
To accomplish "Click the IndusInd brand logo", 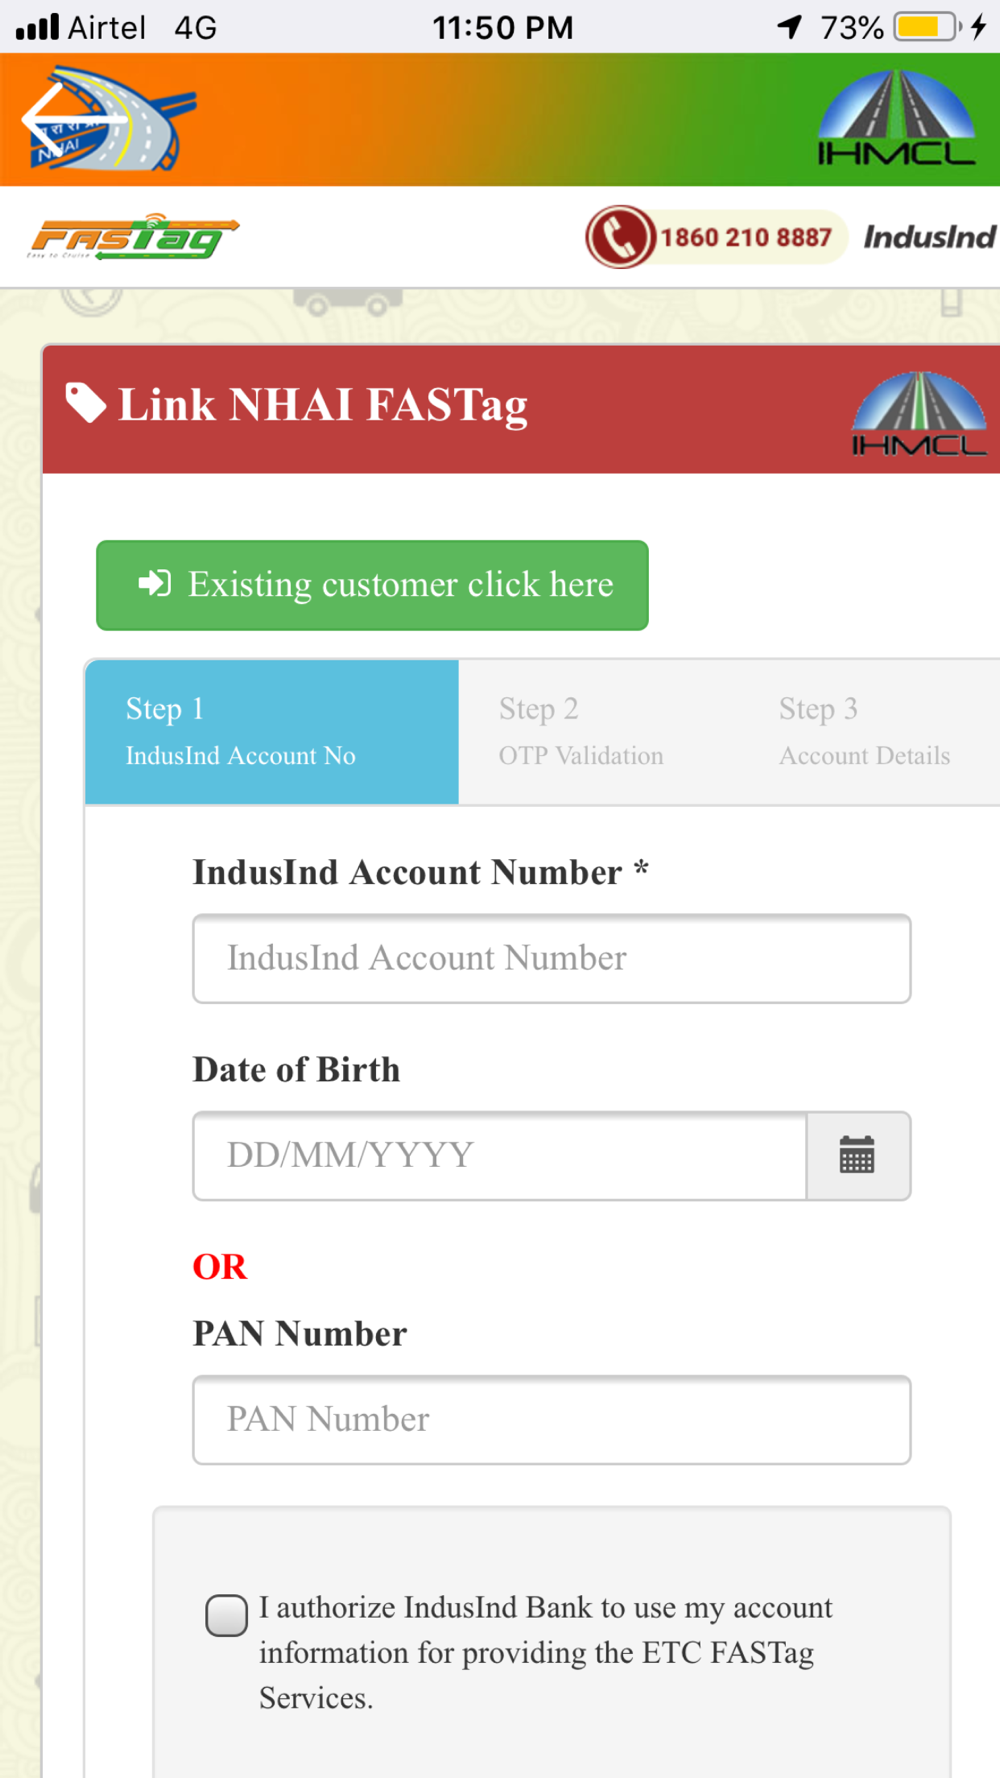I will 929,237.
